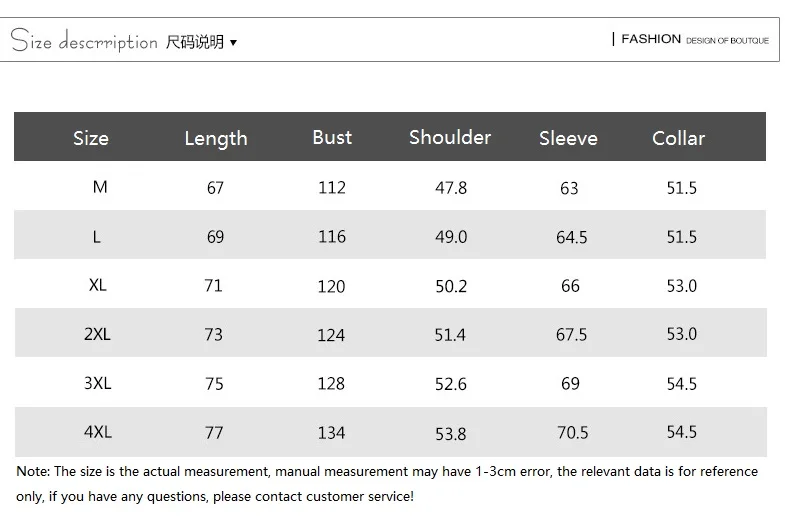Select the L size row label
785x527 pixels.
click(97, 236)
